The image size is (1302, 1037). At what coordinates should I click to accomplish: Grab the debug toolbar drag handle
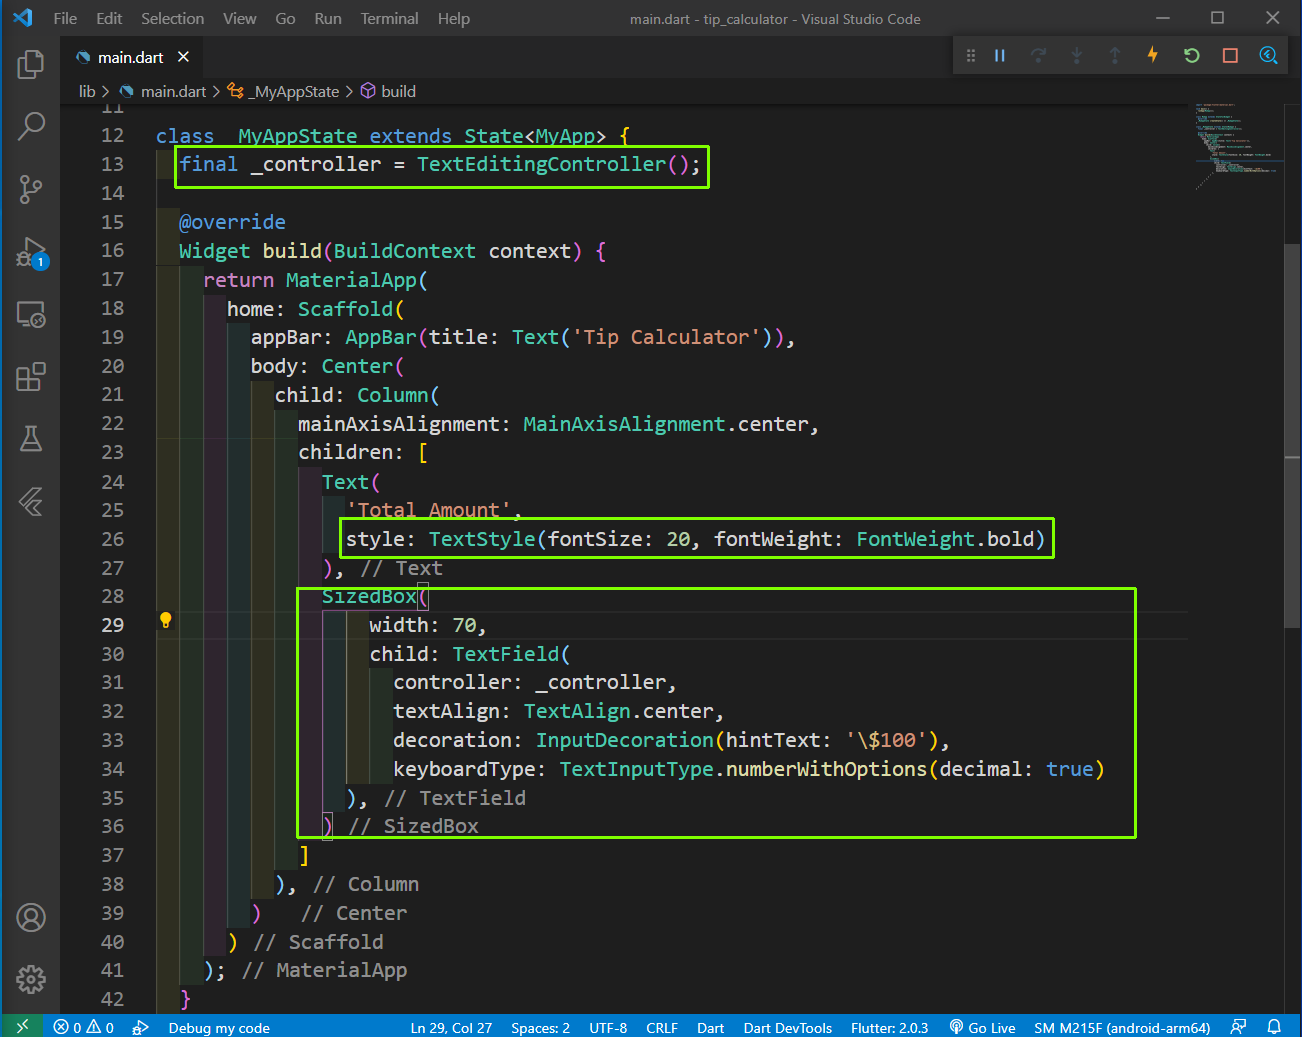pyautogui.click(x=970, y=55)
